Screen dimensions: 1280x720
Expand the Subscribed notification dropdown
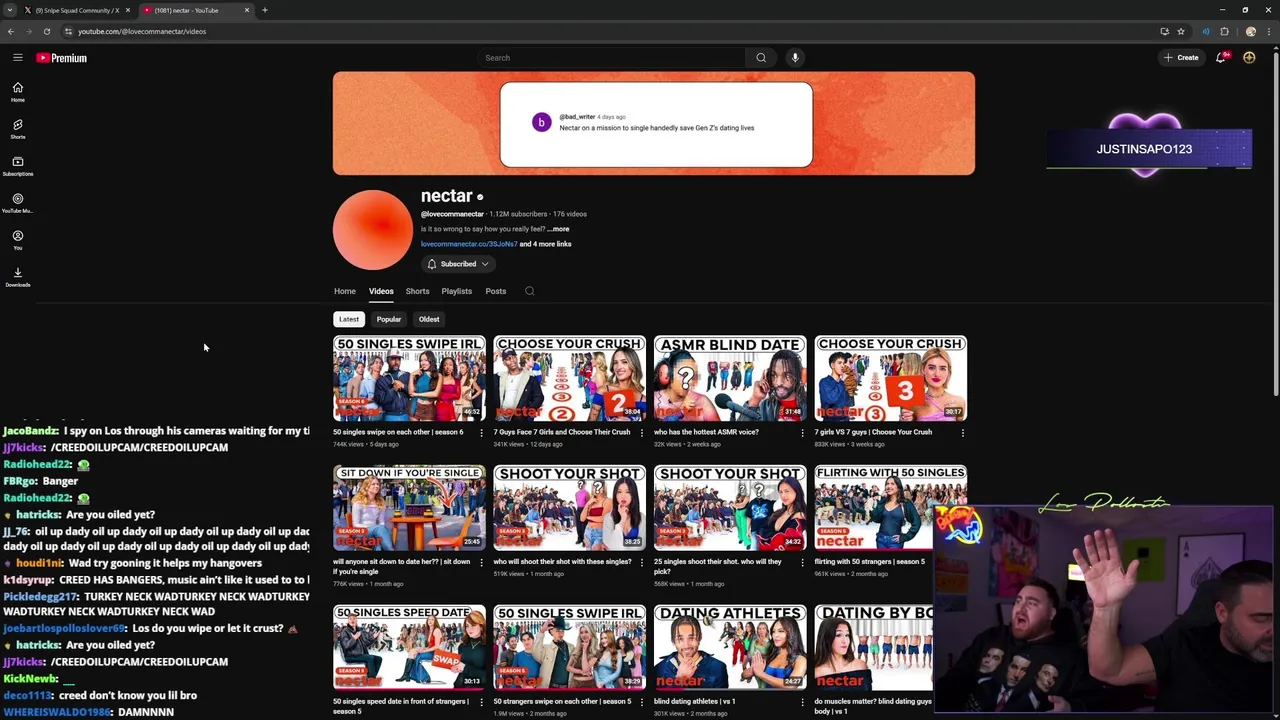[458, 264]
